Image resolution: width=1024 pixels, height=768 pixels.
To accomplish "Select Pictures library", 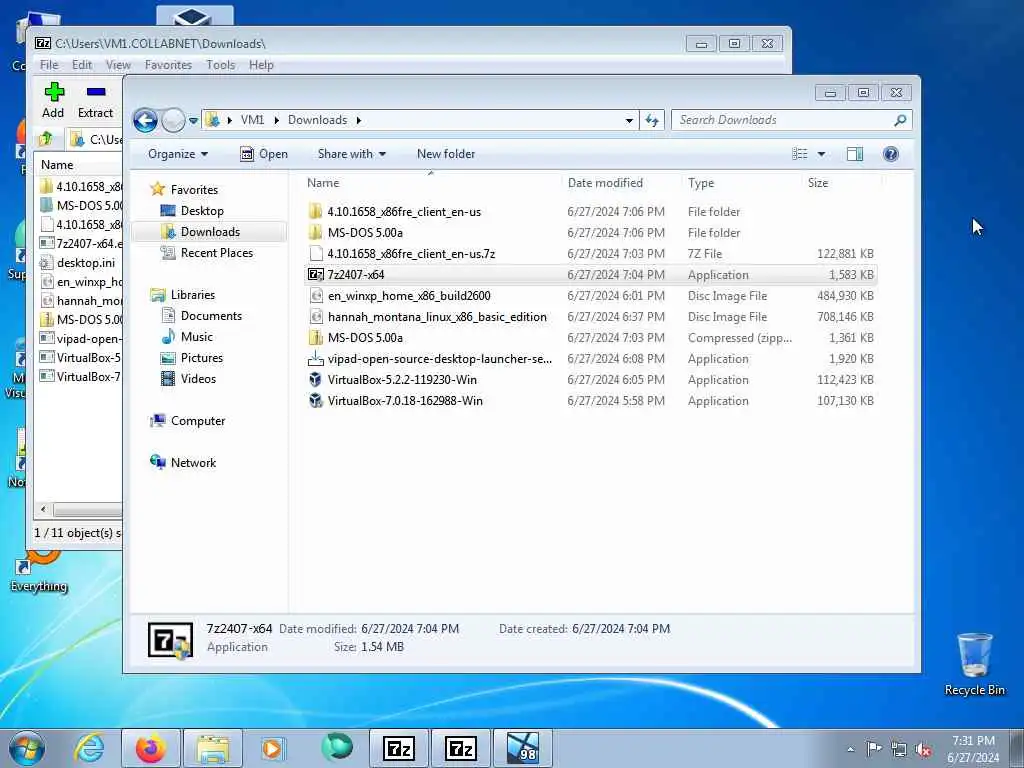I will tap(202, 358).
